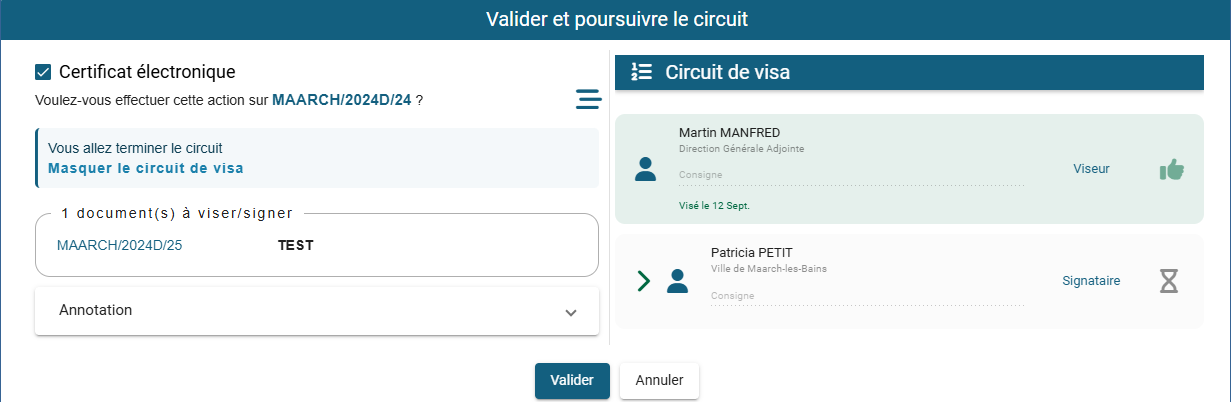1231x402 pixels.
Task: Click the green current-step arrow icon
Action: (643, 281)
